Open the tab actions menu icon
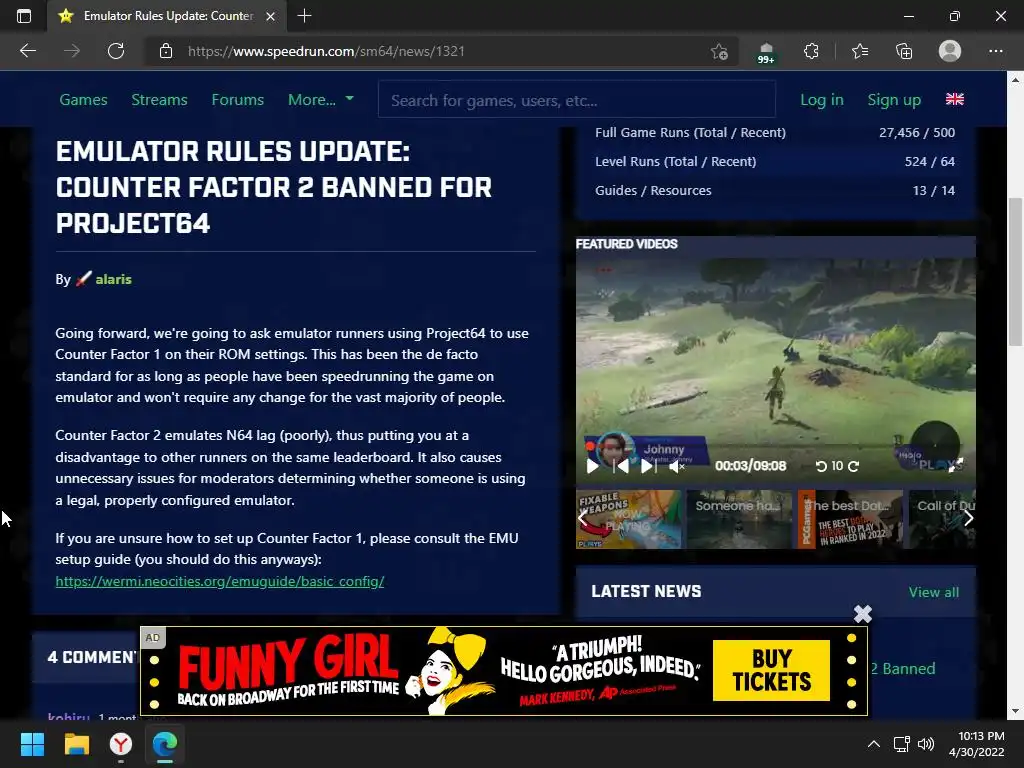The height and width of the screenshot is (768, 1024). 24,16
